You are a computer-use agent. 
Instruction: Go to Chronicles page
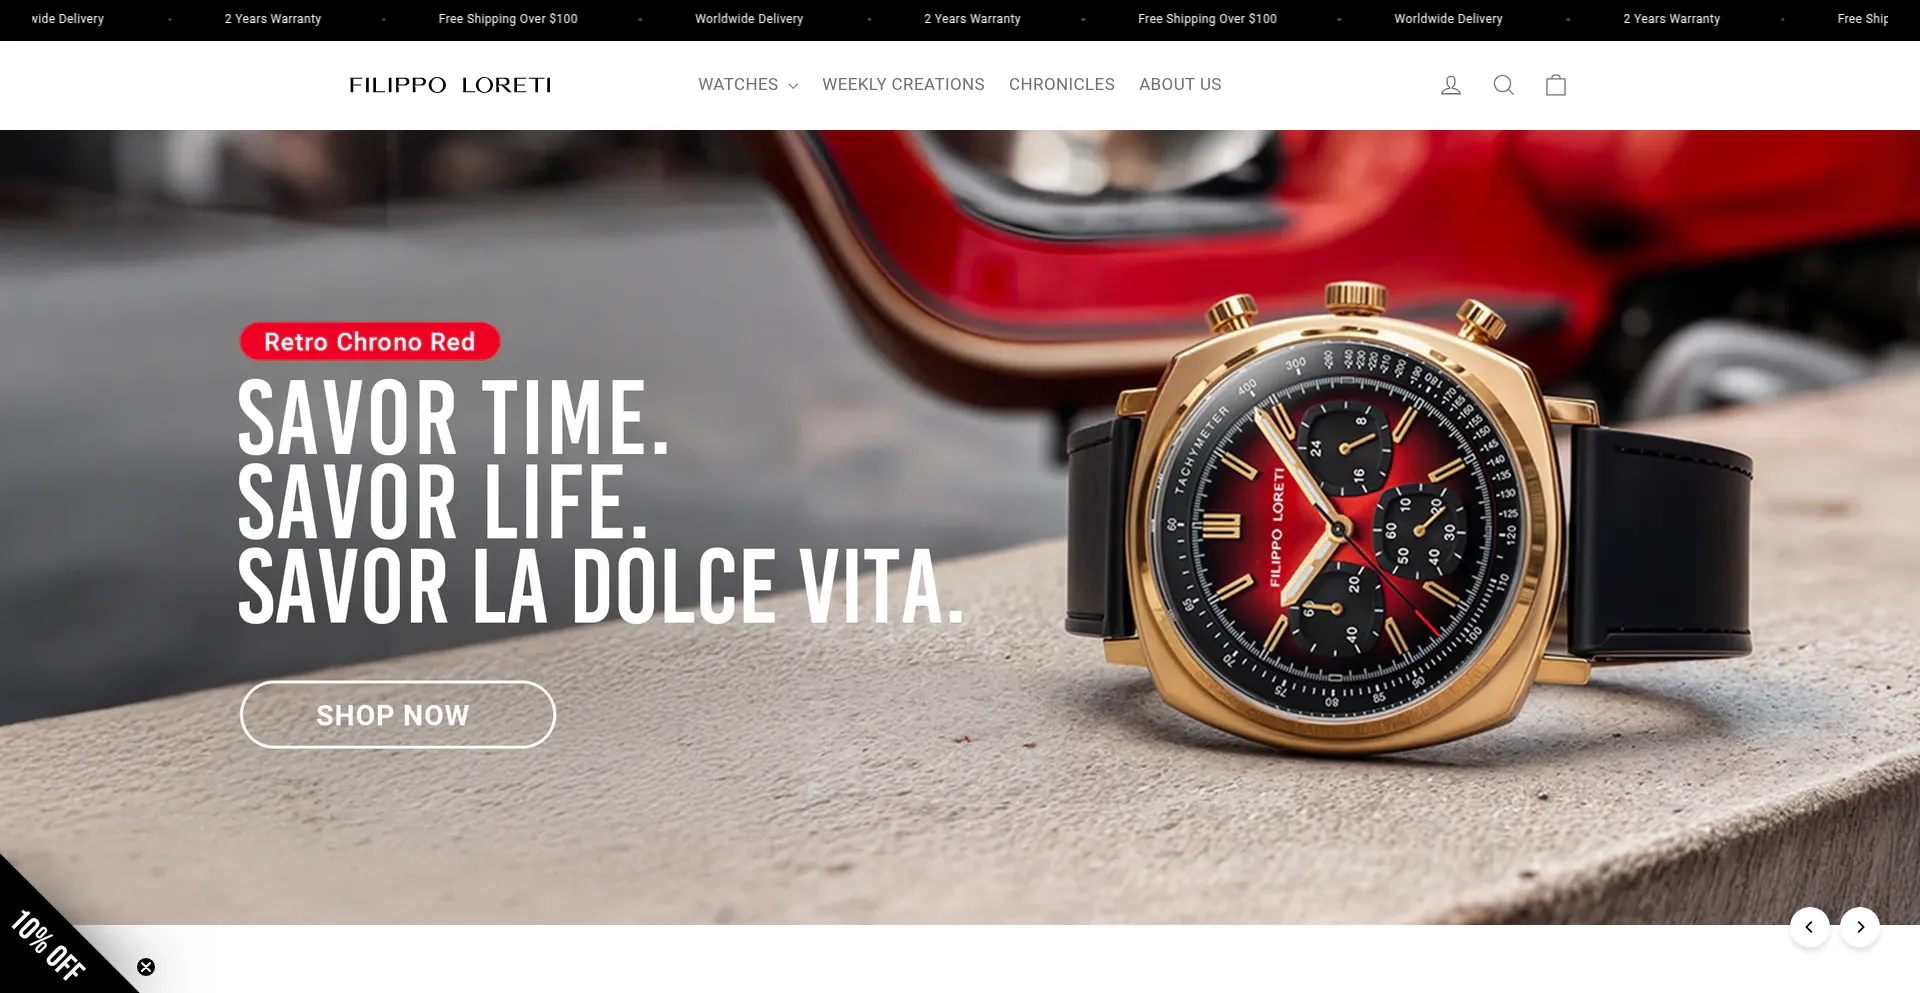pyautogui.click(x=1061, y=85)
